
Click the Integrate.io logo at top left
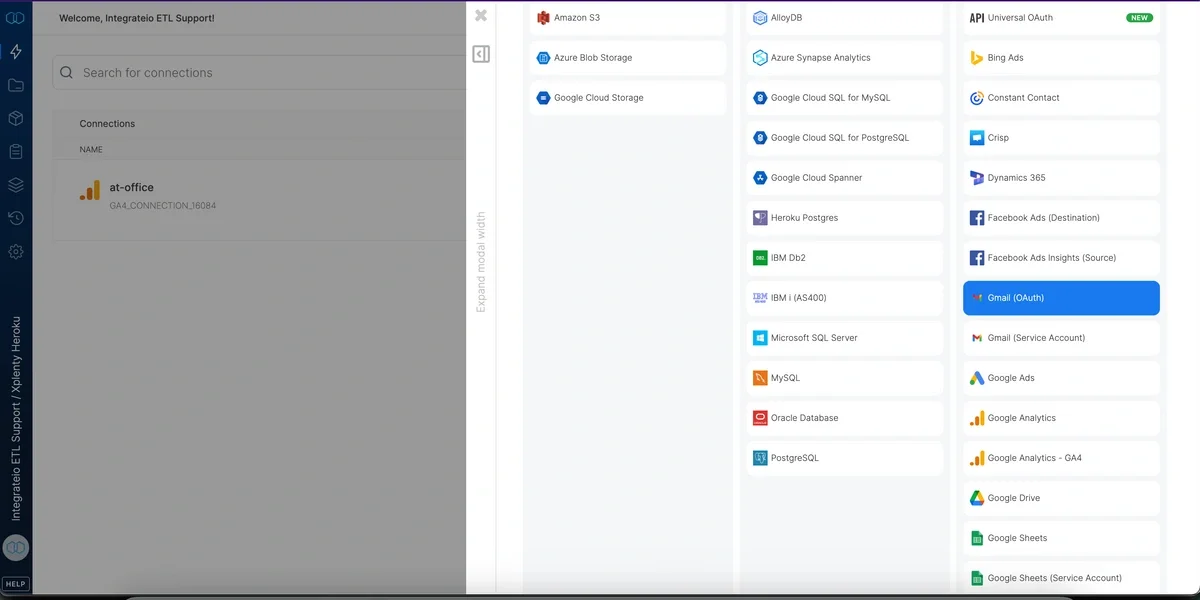tap(16, 18)
